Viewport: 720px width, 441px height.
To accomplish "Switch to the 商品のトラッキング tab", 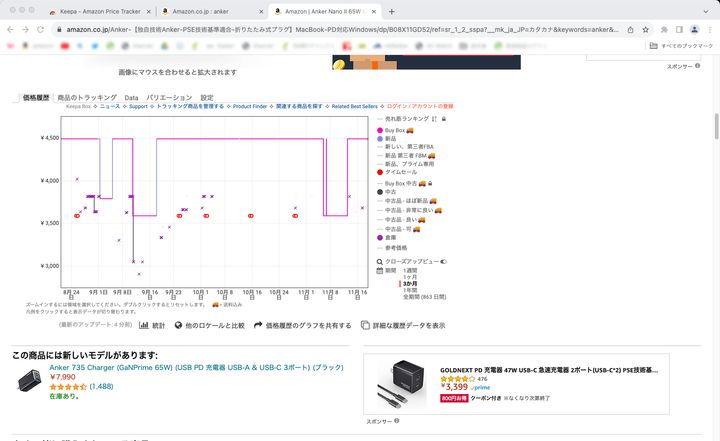I will (x=87, y=98).
